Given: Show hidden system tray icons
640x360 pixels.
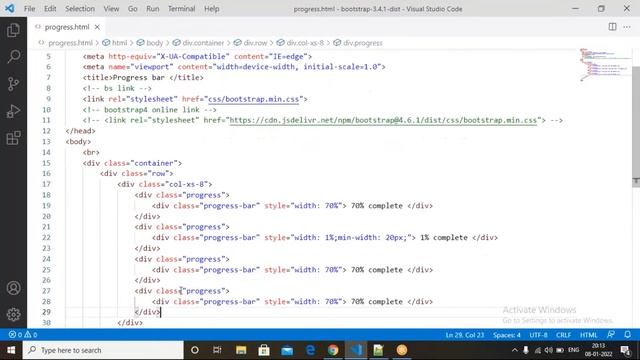Looking at the screenshot, I should pyautogui.click(x=515, y=350).
